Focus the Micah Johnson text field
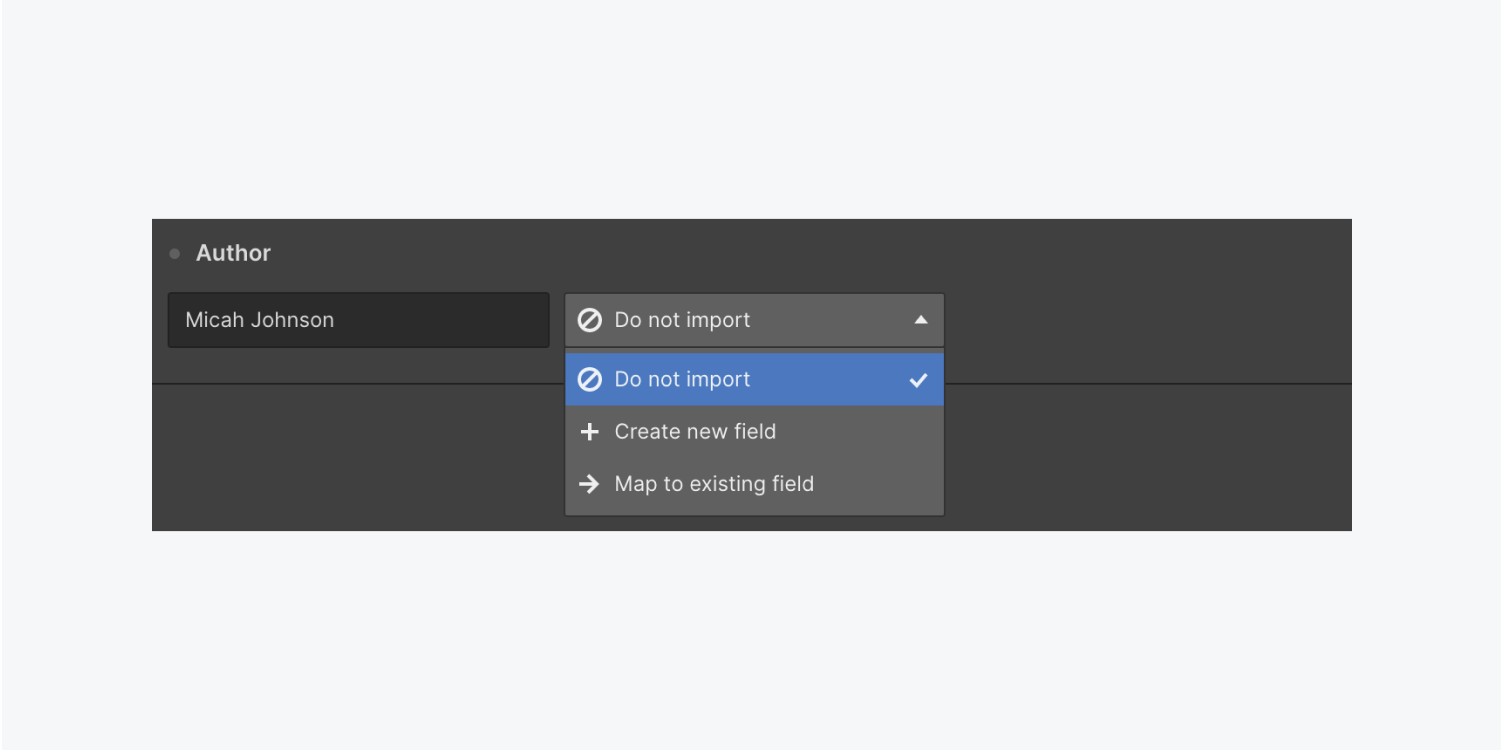Screen dimensions: 1501x751 click(x=358, y=320)
